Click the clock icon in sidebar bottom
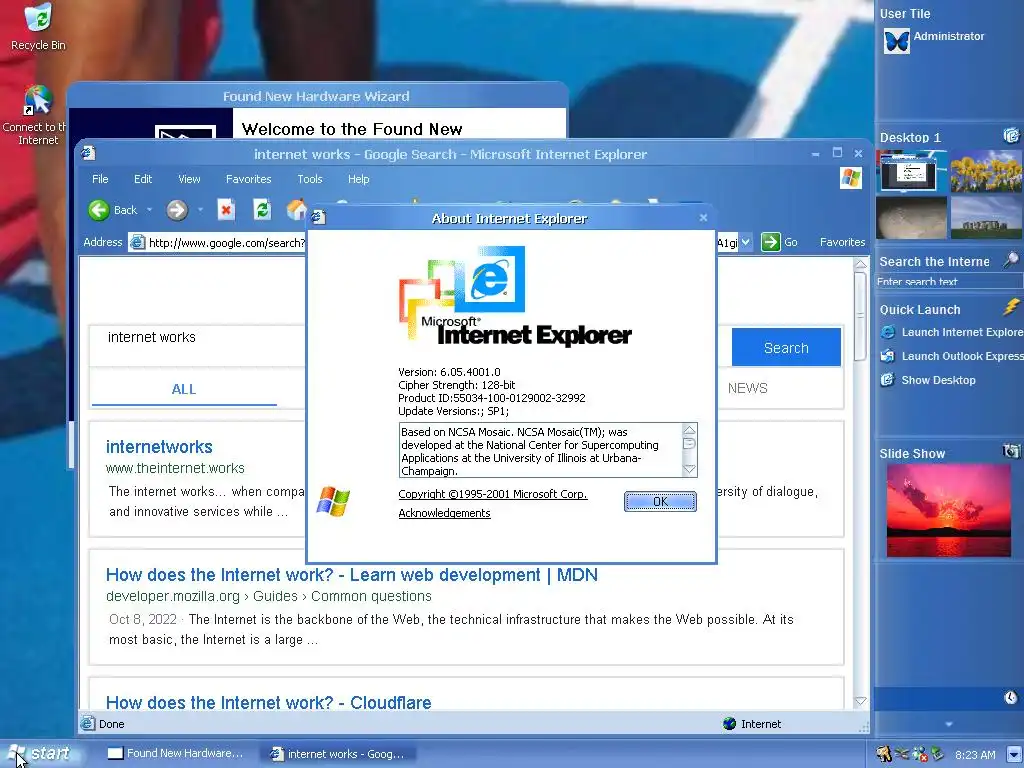The height and width of the screenshot is (768, 1024). [x=1011, y=697]
